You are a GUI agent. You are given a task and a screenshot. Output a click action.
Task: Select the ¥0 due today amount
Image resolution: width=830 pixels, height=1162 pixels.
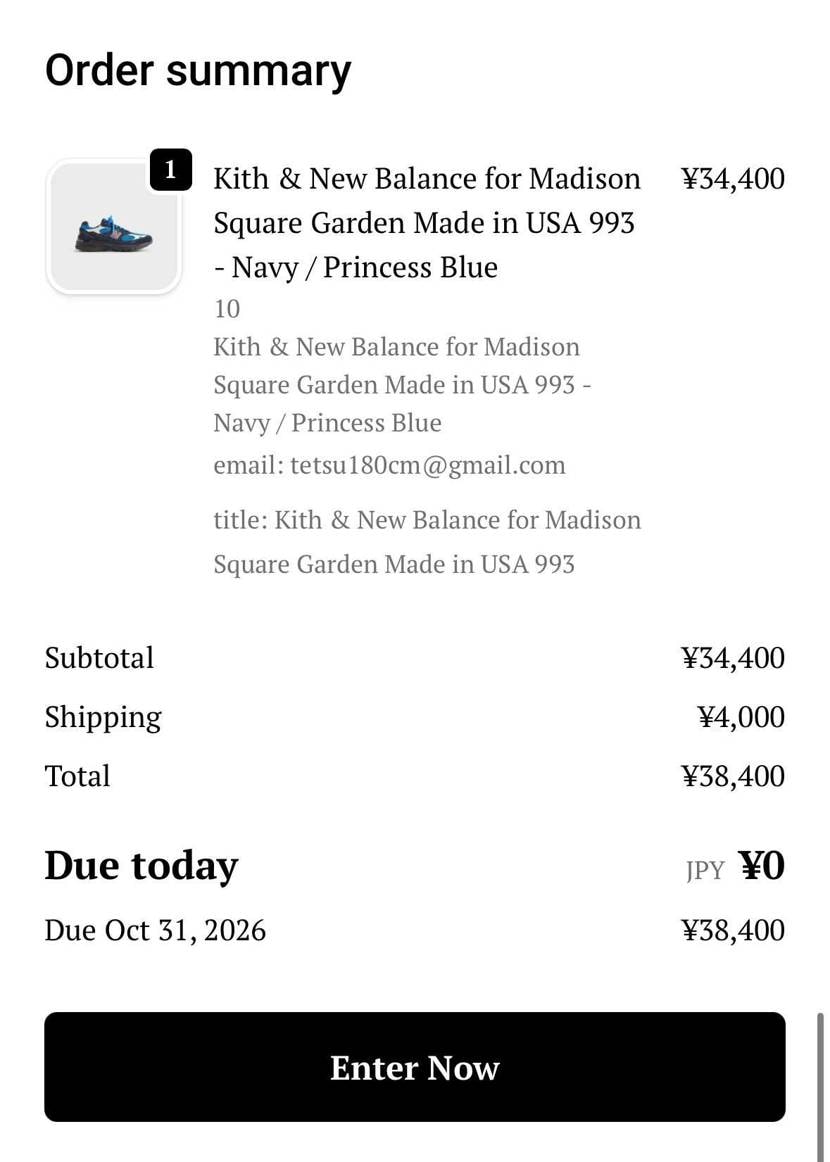[x=762, y=866]
